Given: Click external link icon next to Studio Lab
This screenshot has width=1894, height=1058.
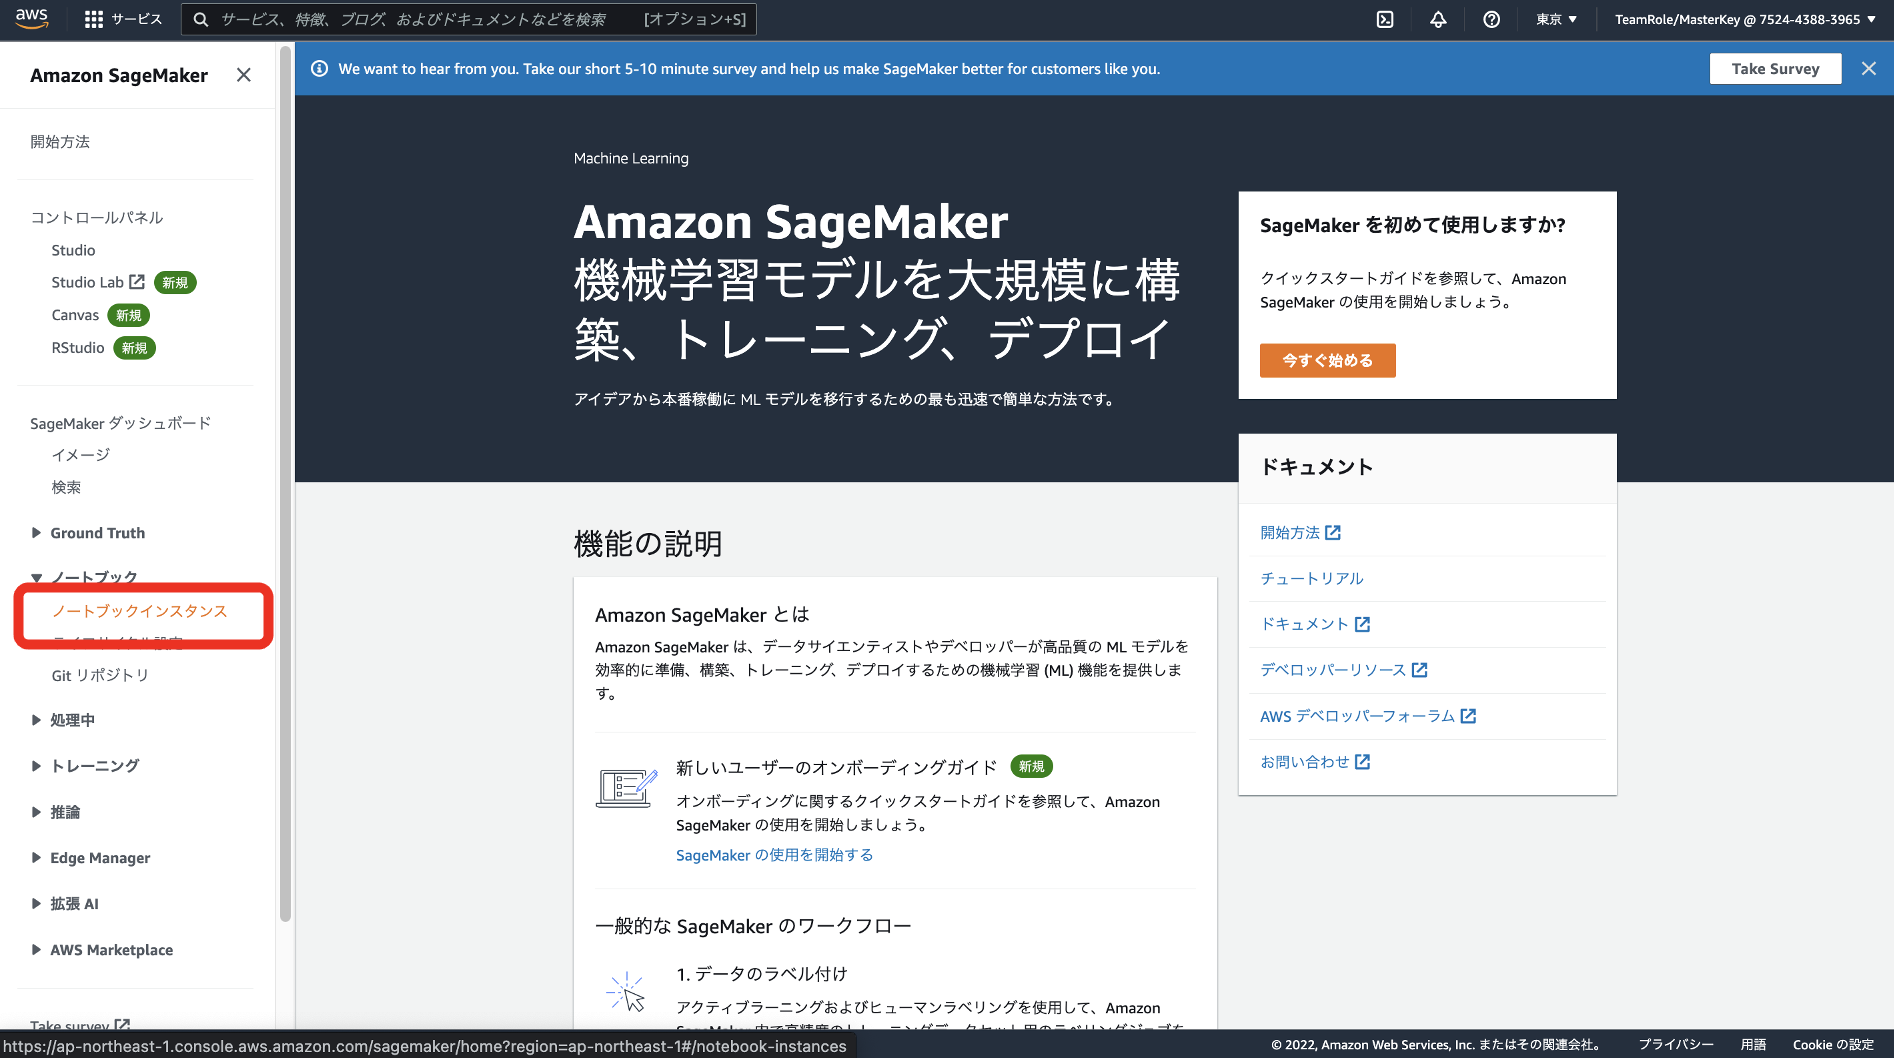Looking at the screenshot, I should [x=137, y=282].
